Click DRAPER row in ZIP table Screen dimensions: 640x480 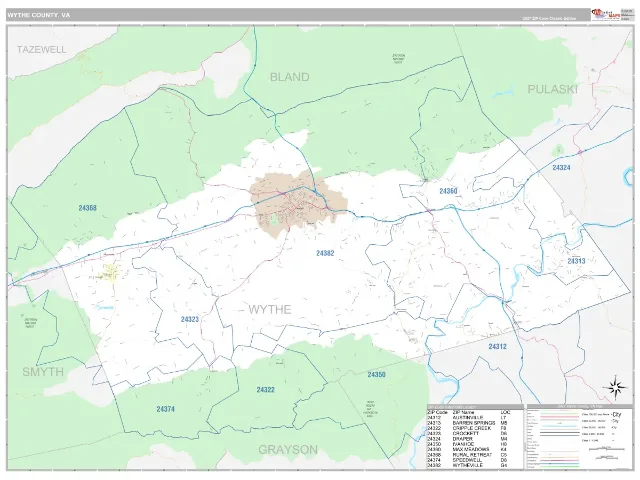click(x=468, y=439)
